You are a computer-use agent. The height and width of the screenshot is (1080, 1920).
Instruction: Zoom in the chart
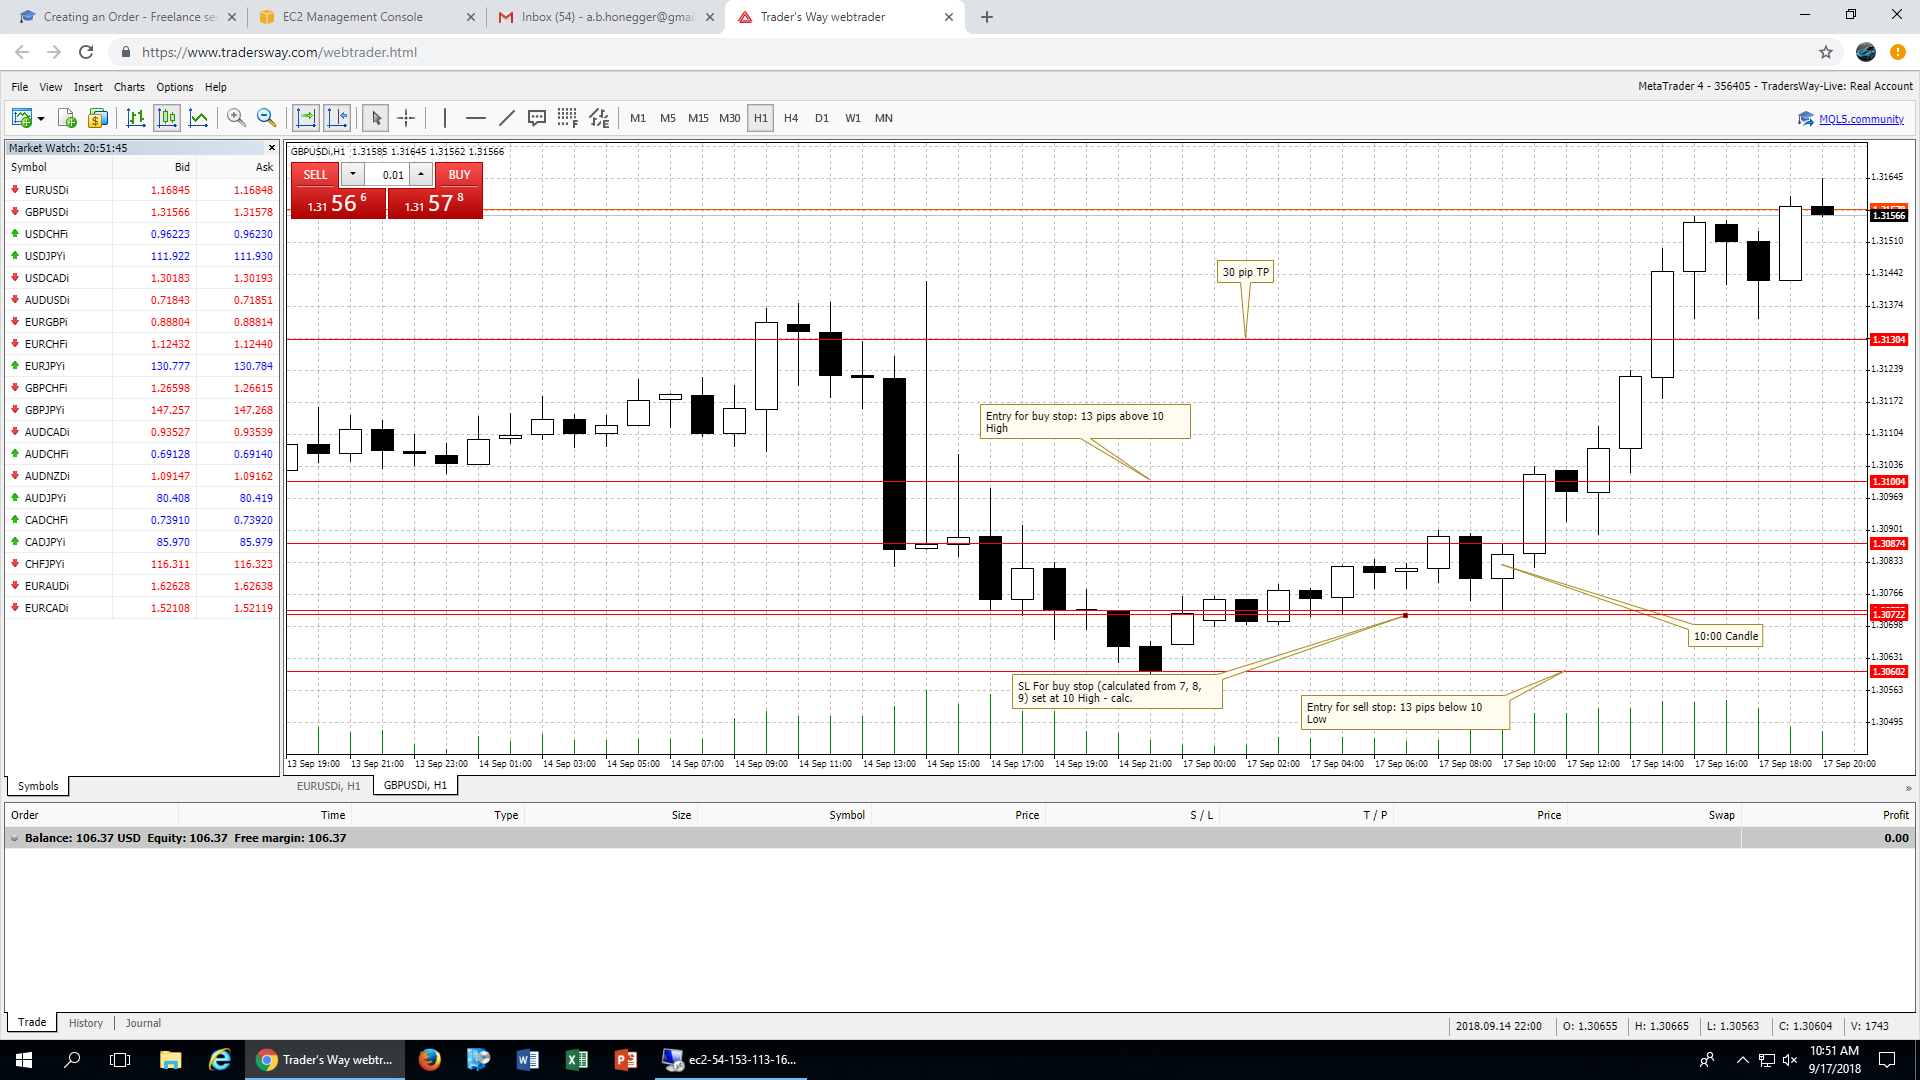coord(236,118)
